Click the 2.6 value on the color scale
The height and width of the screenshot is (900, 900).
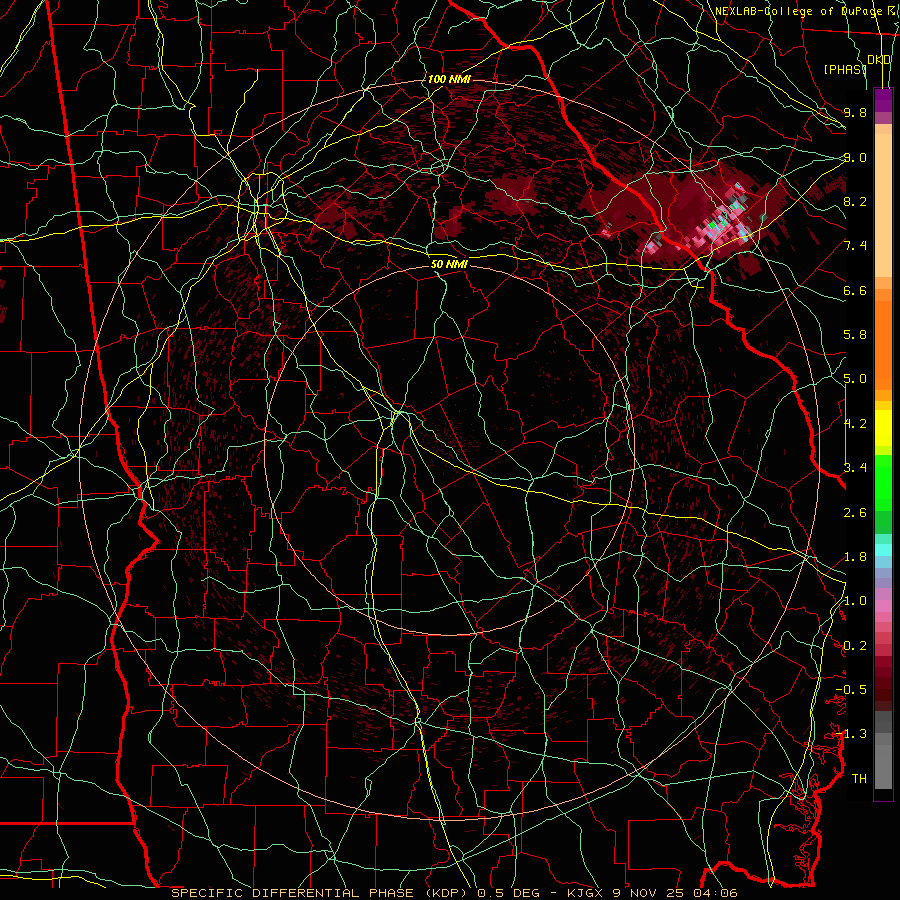[x=855, y=512]
